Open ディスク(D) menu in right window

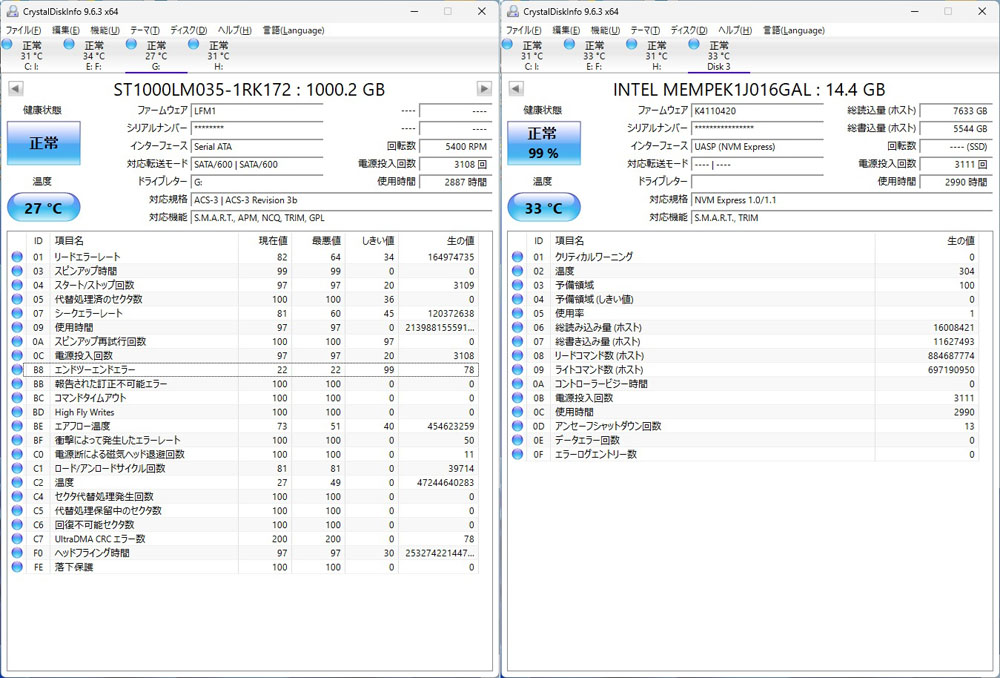click(x=689, y=30)
